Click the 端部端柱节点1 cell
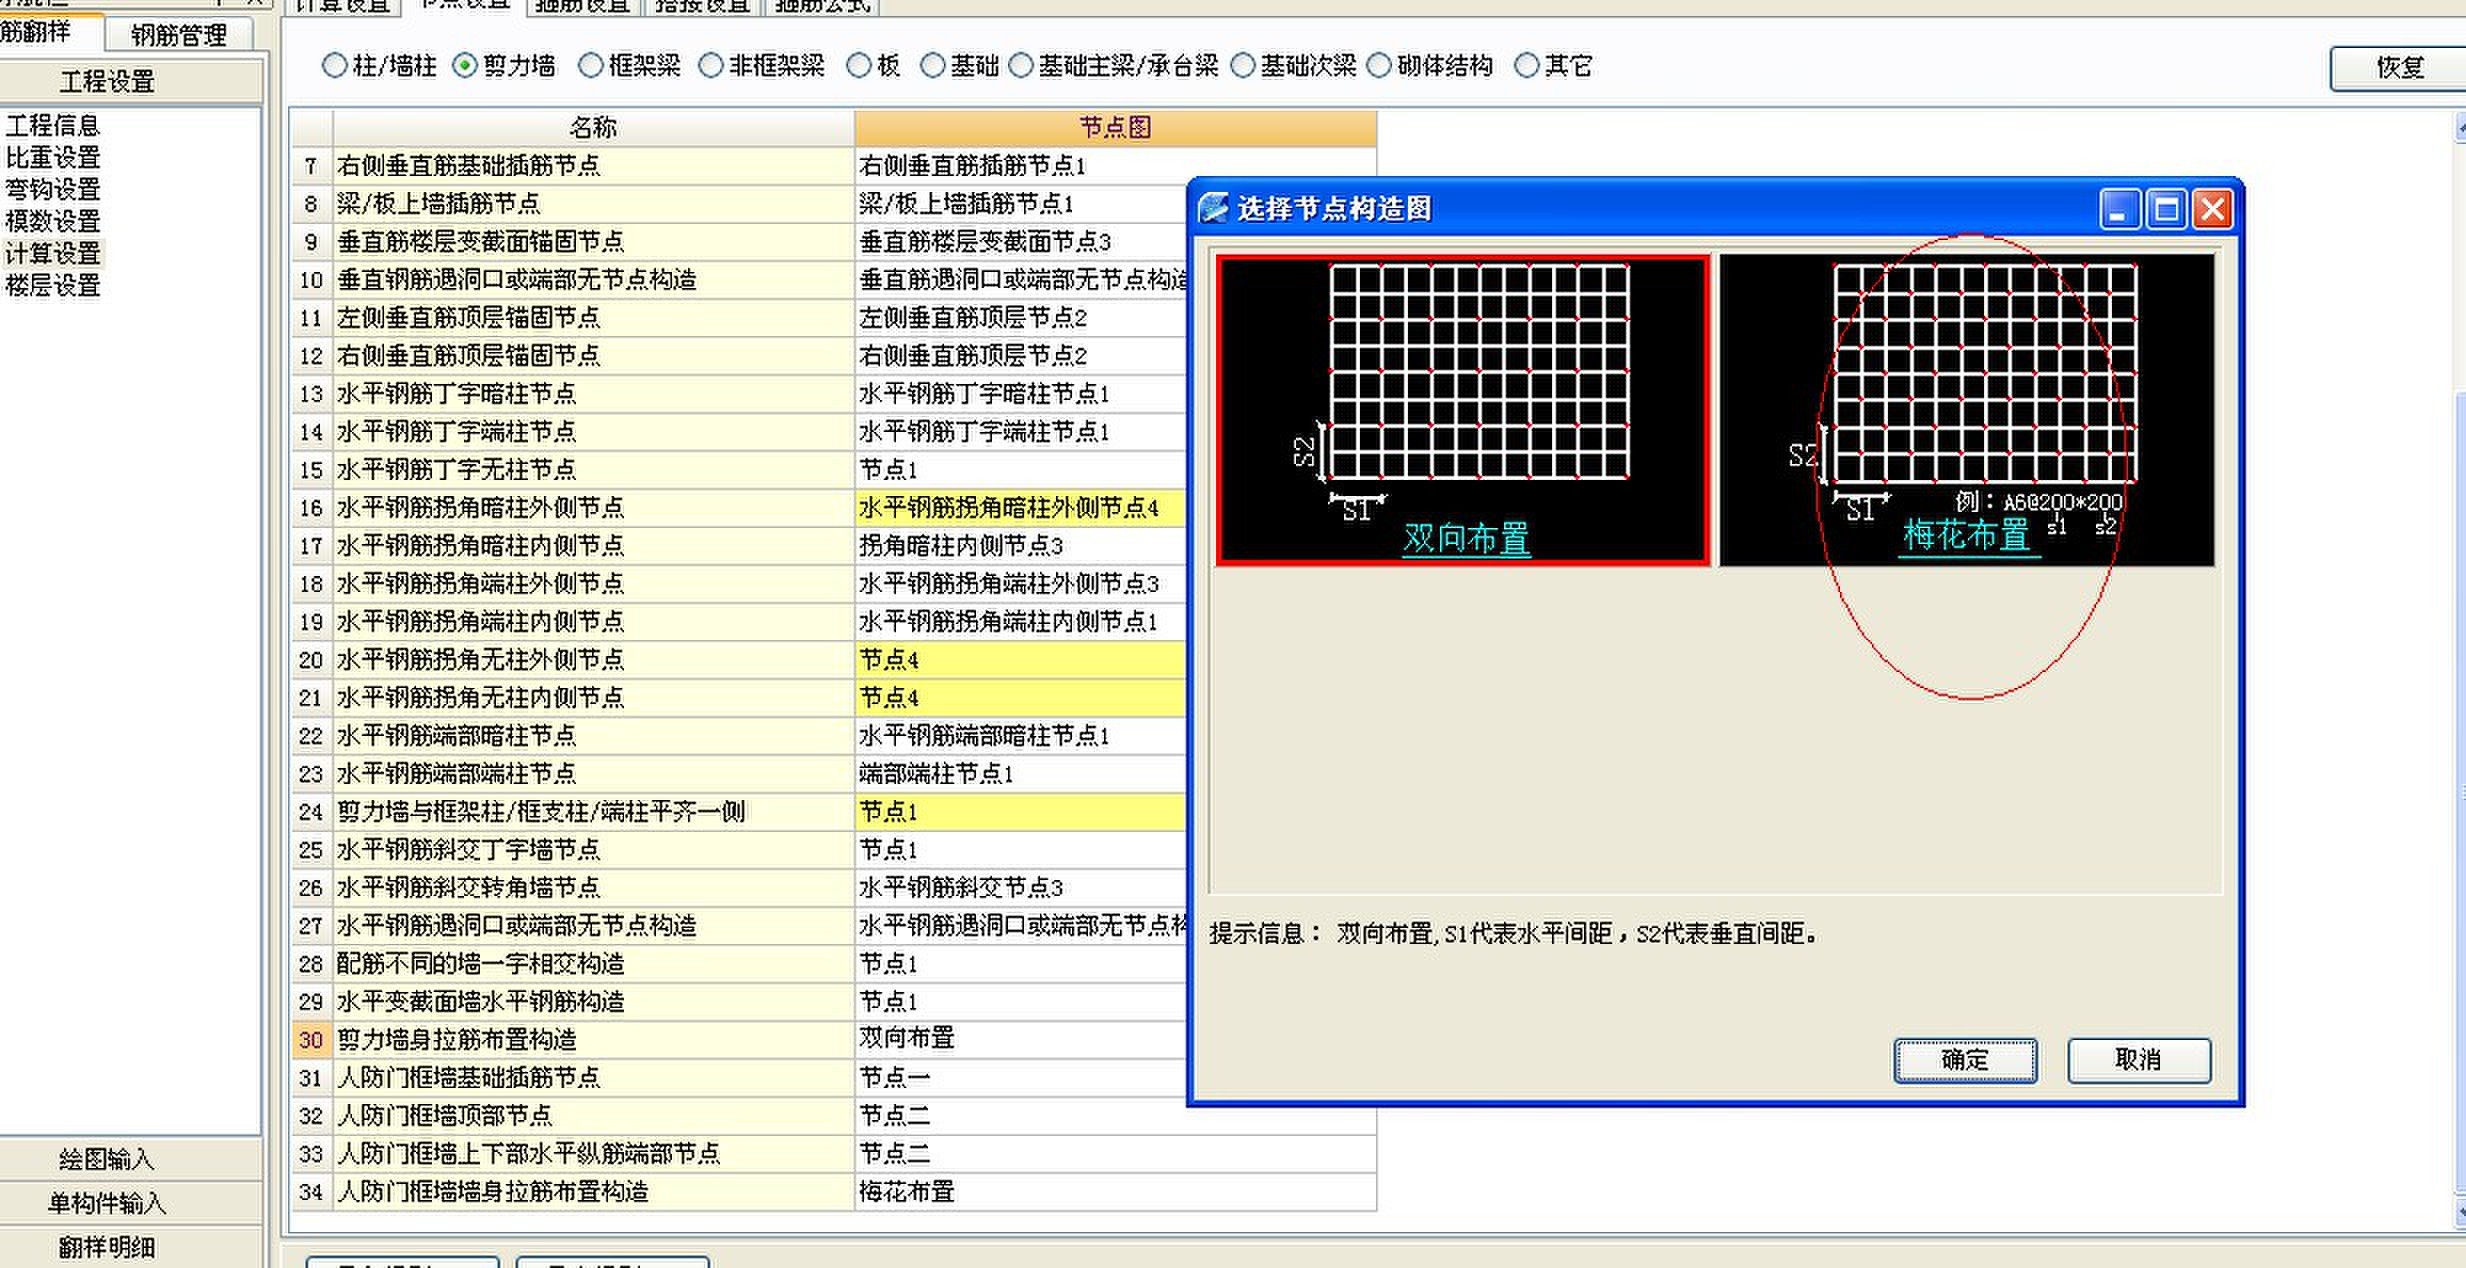Image resolution: width=2466 pixels, height=1268 pixels. coord(1020,774)
